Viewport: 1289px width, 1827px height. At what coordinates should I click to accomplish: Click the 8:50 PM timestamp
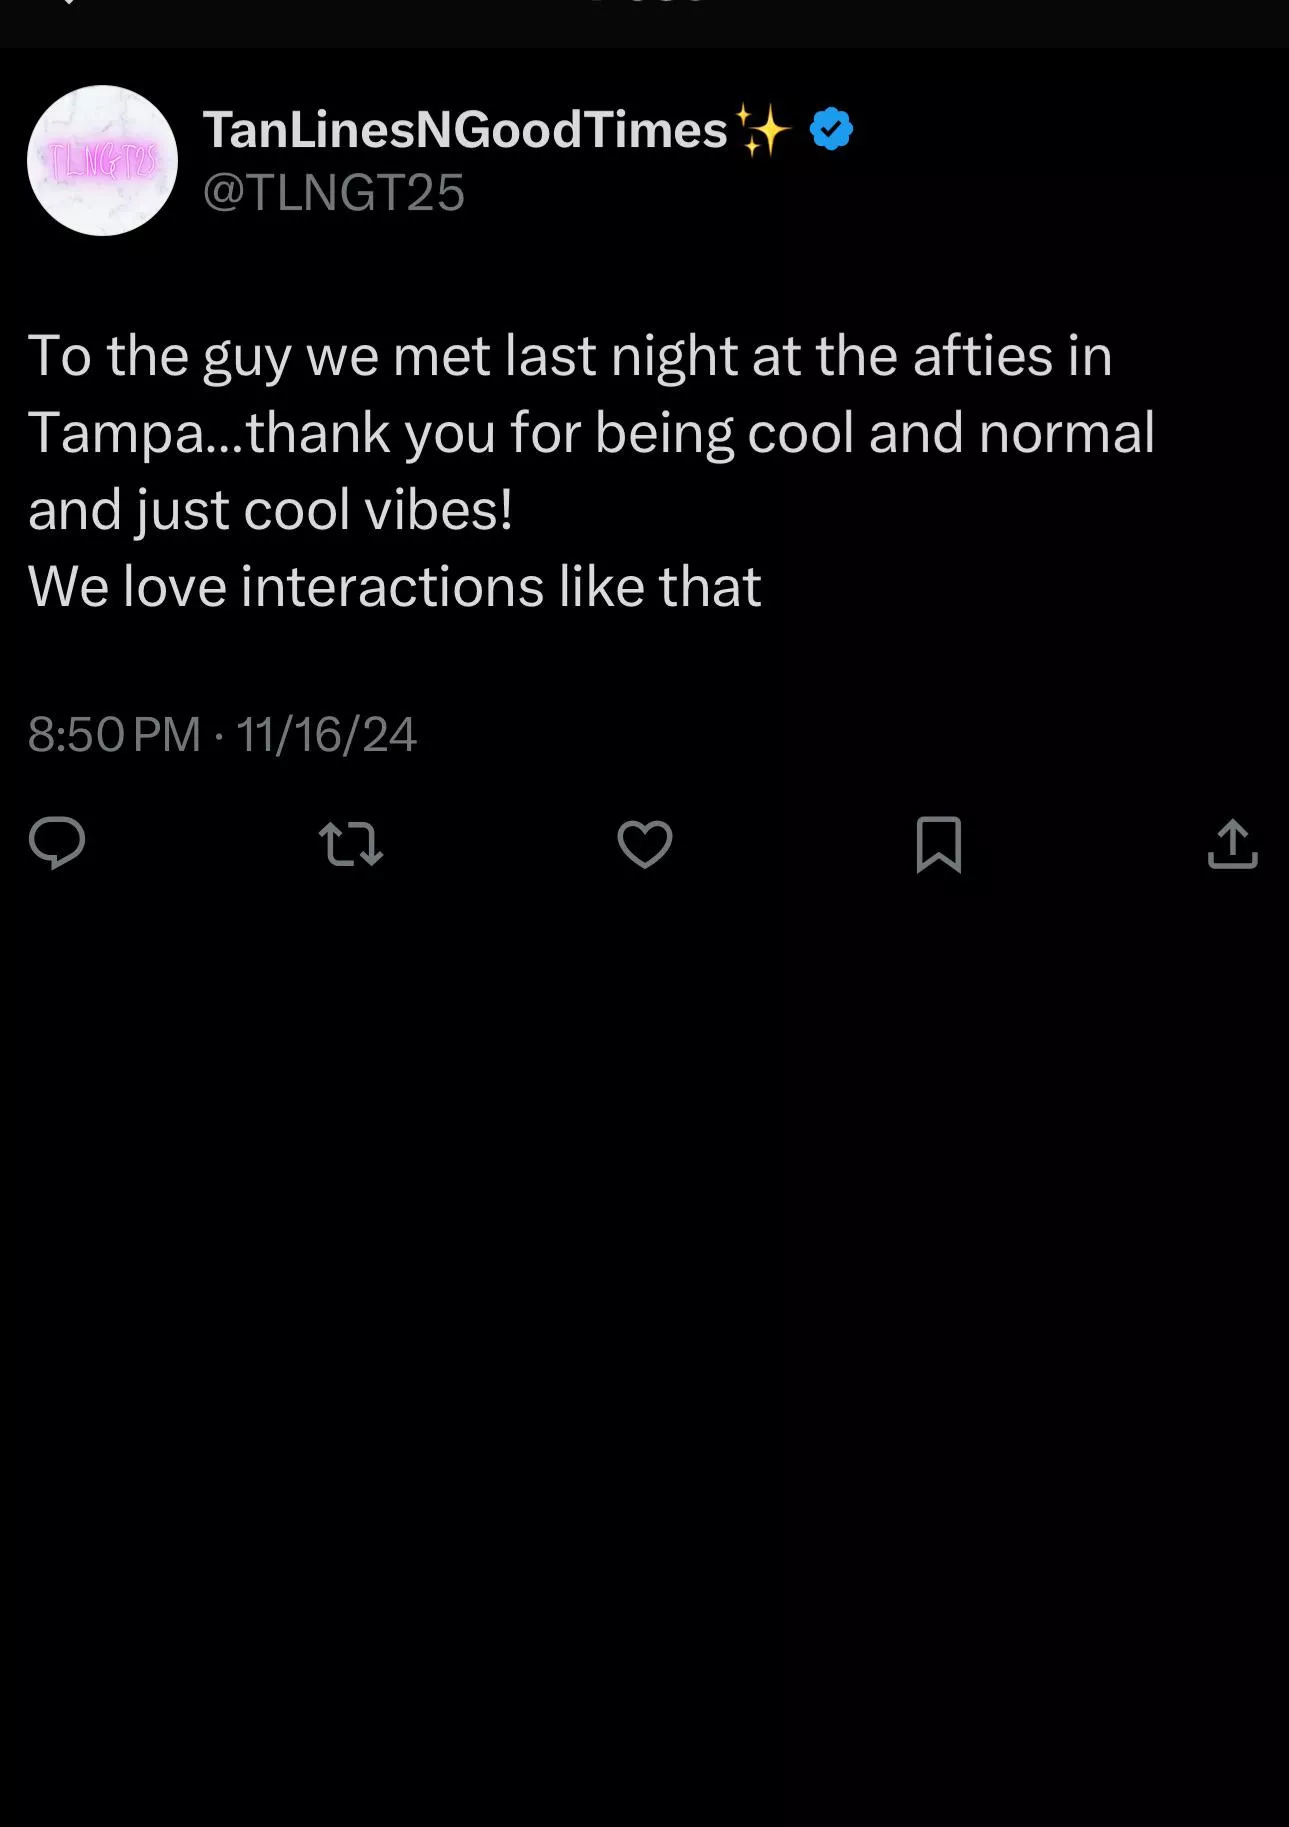coord(114,735)
